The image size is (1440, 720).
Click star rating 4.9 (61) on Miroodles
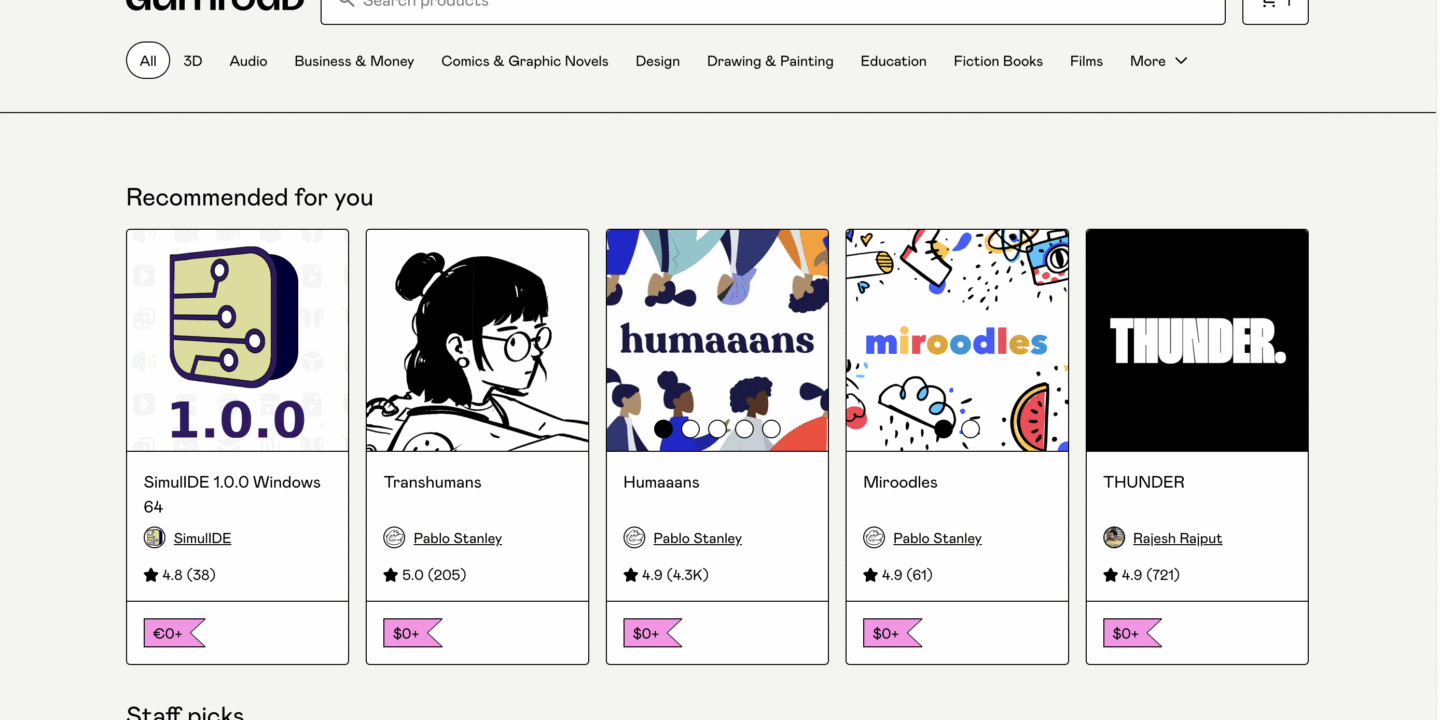[898, 575]
